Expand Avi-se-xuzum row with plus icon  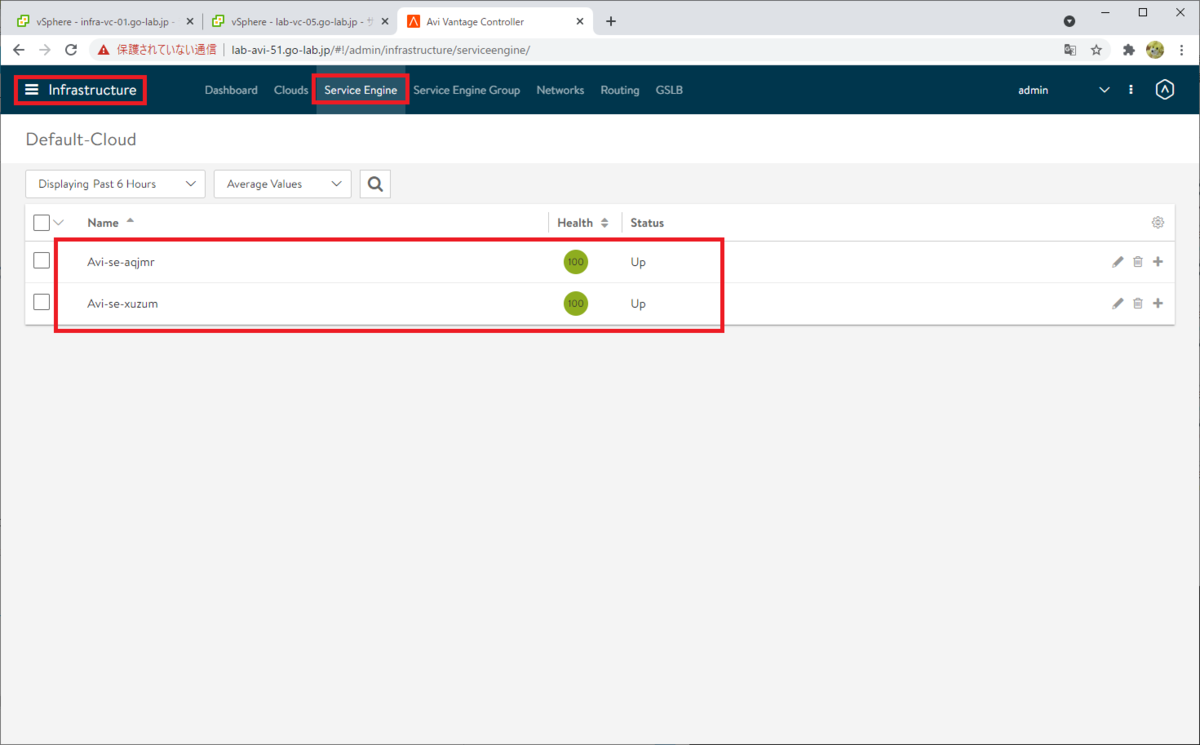[1158, 304]
